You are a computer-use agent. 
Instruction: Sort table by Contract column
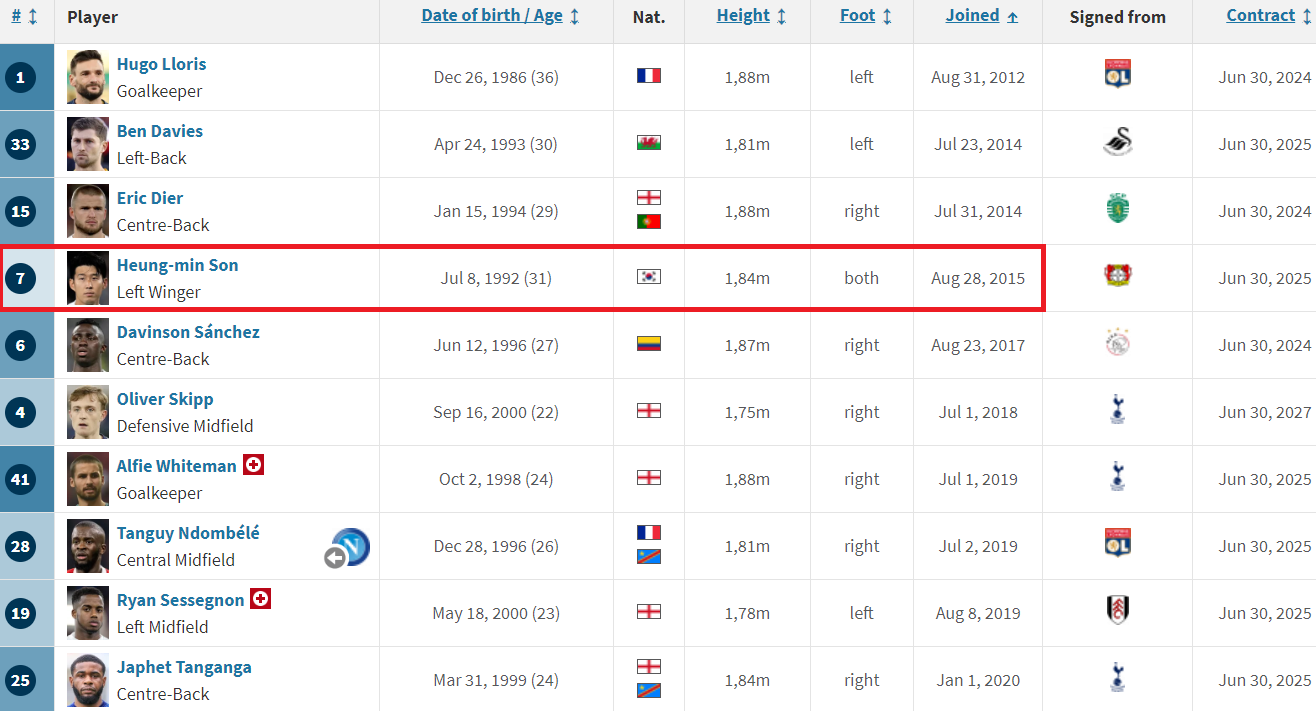click(x=1260, y=16)
